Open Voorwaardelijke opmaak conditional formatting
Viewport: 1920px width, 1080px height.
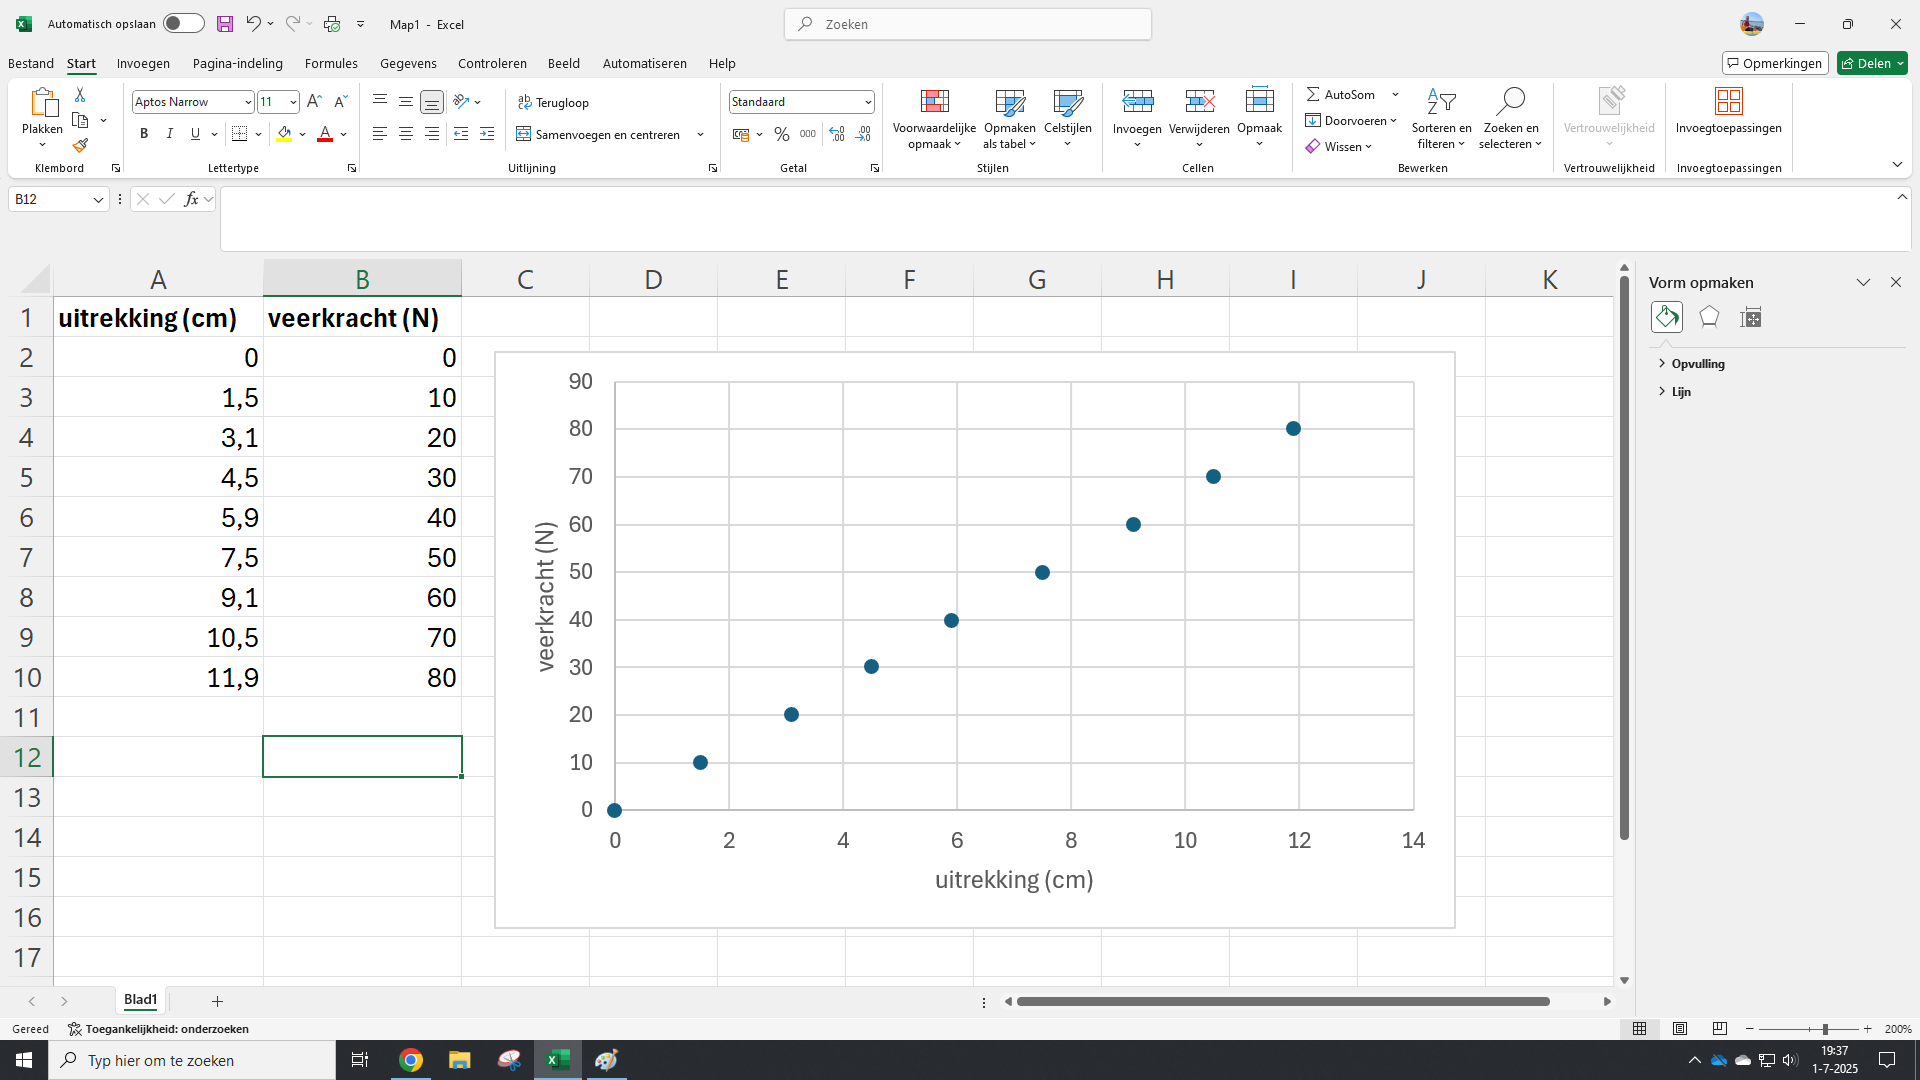tap(934, 119)
